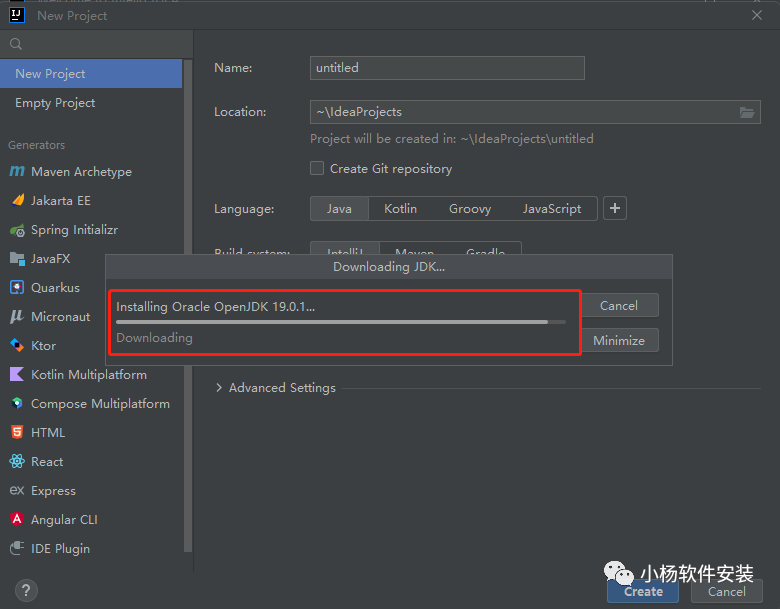This screenshot has width=780, height=609.
Task: Expand the Advanced Settings section
Action: click(220, 388)
